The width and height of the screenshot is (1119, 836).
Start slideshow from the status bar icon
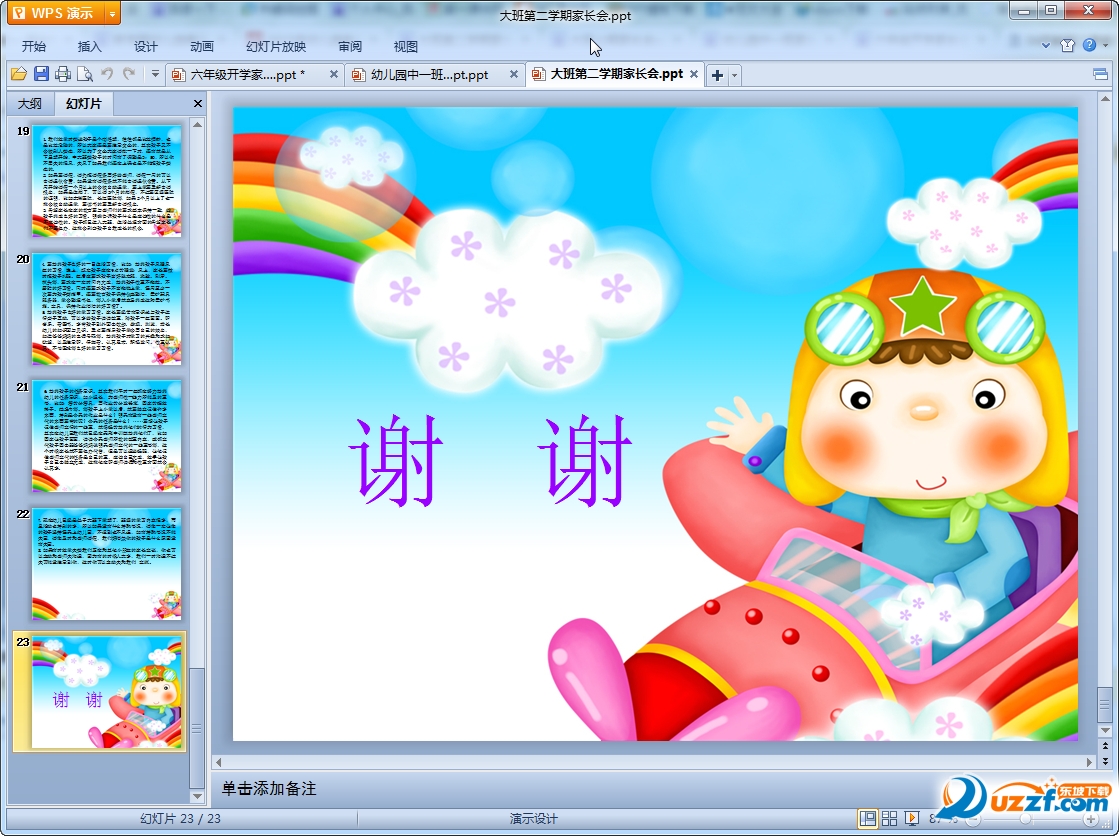[913, 818]
